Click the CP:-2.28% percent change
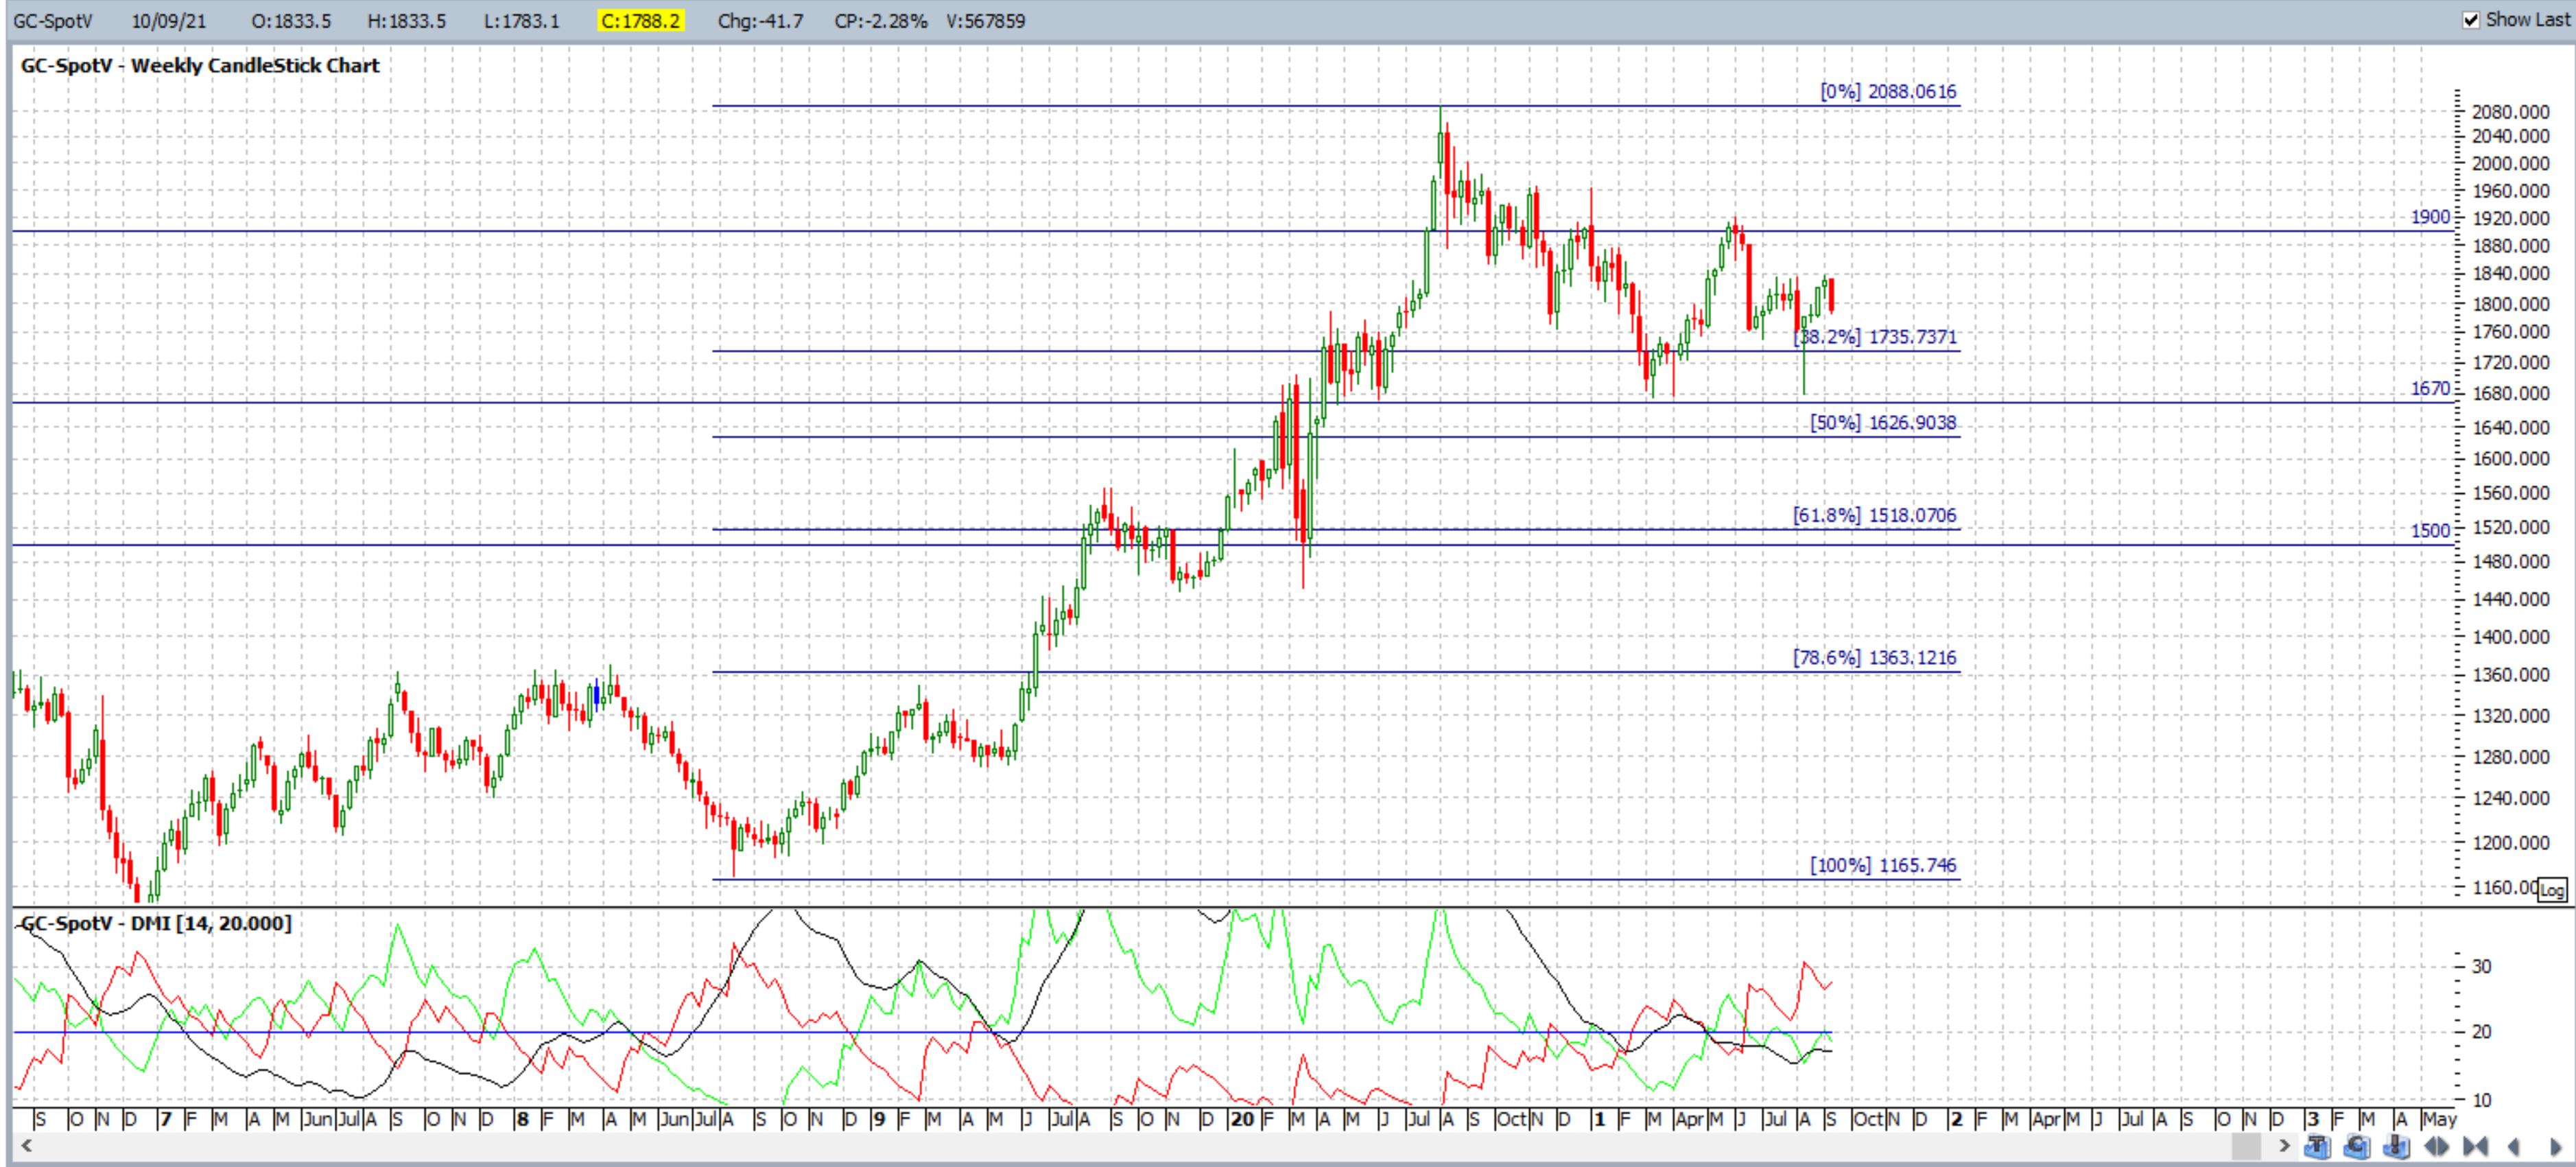Viewport: 2576px width, 1167px height. (881, 20)
